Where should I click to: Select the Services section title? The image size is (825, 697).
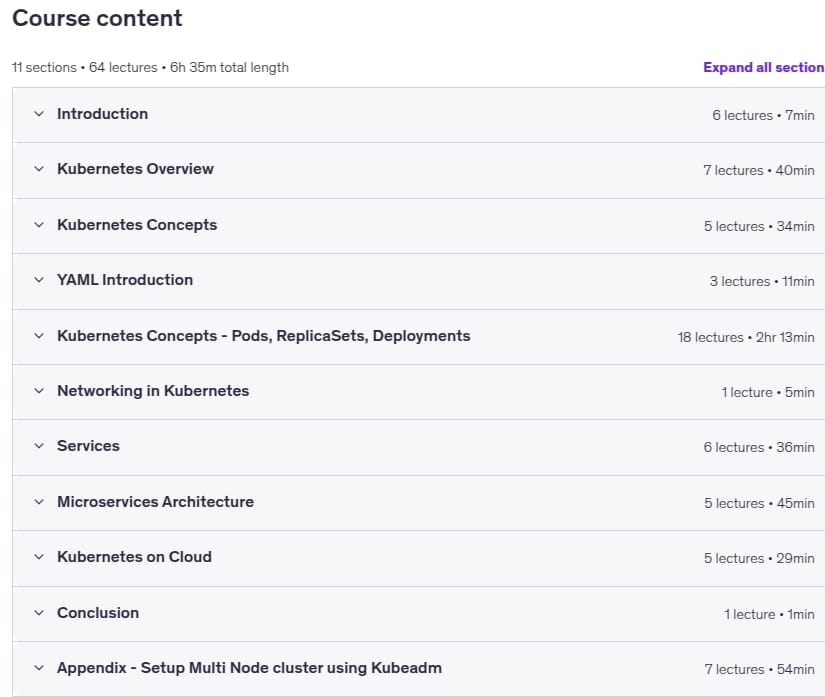point(88,446)
